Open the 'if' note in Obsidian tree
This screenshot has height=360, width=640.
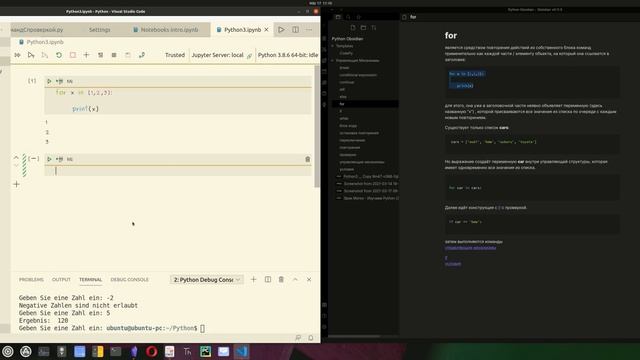tap(341, 111)
